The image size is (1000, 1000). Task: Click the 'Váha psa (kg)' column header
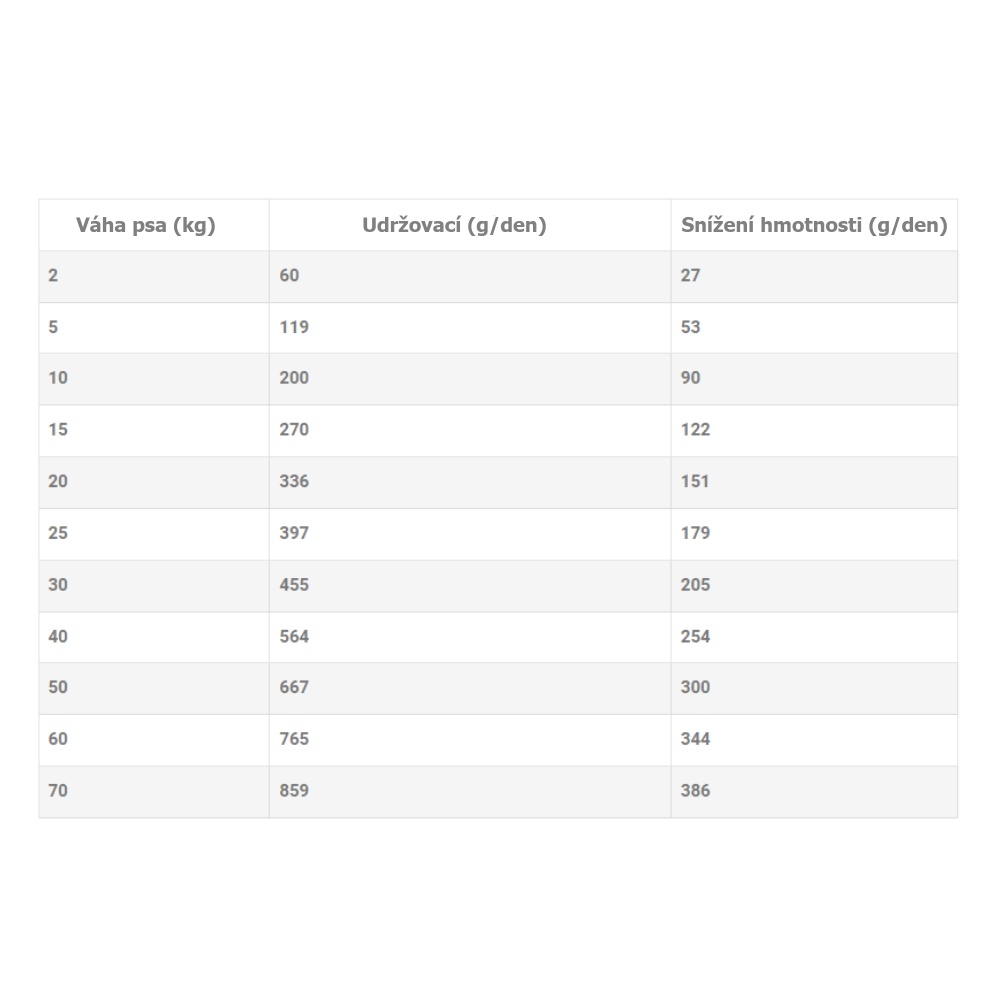(x=146, y=225)
